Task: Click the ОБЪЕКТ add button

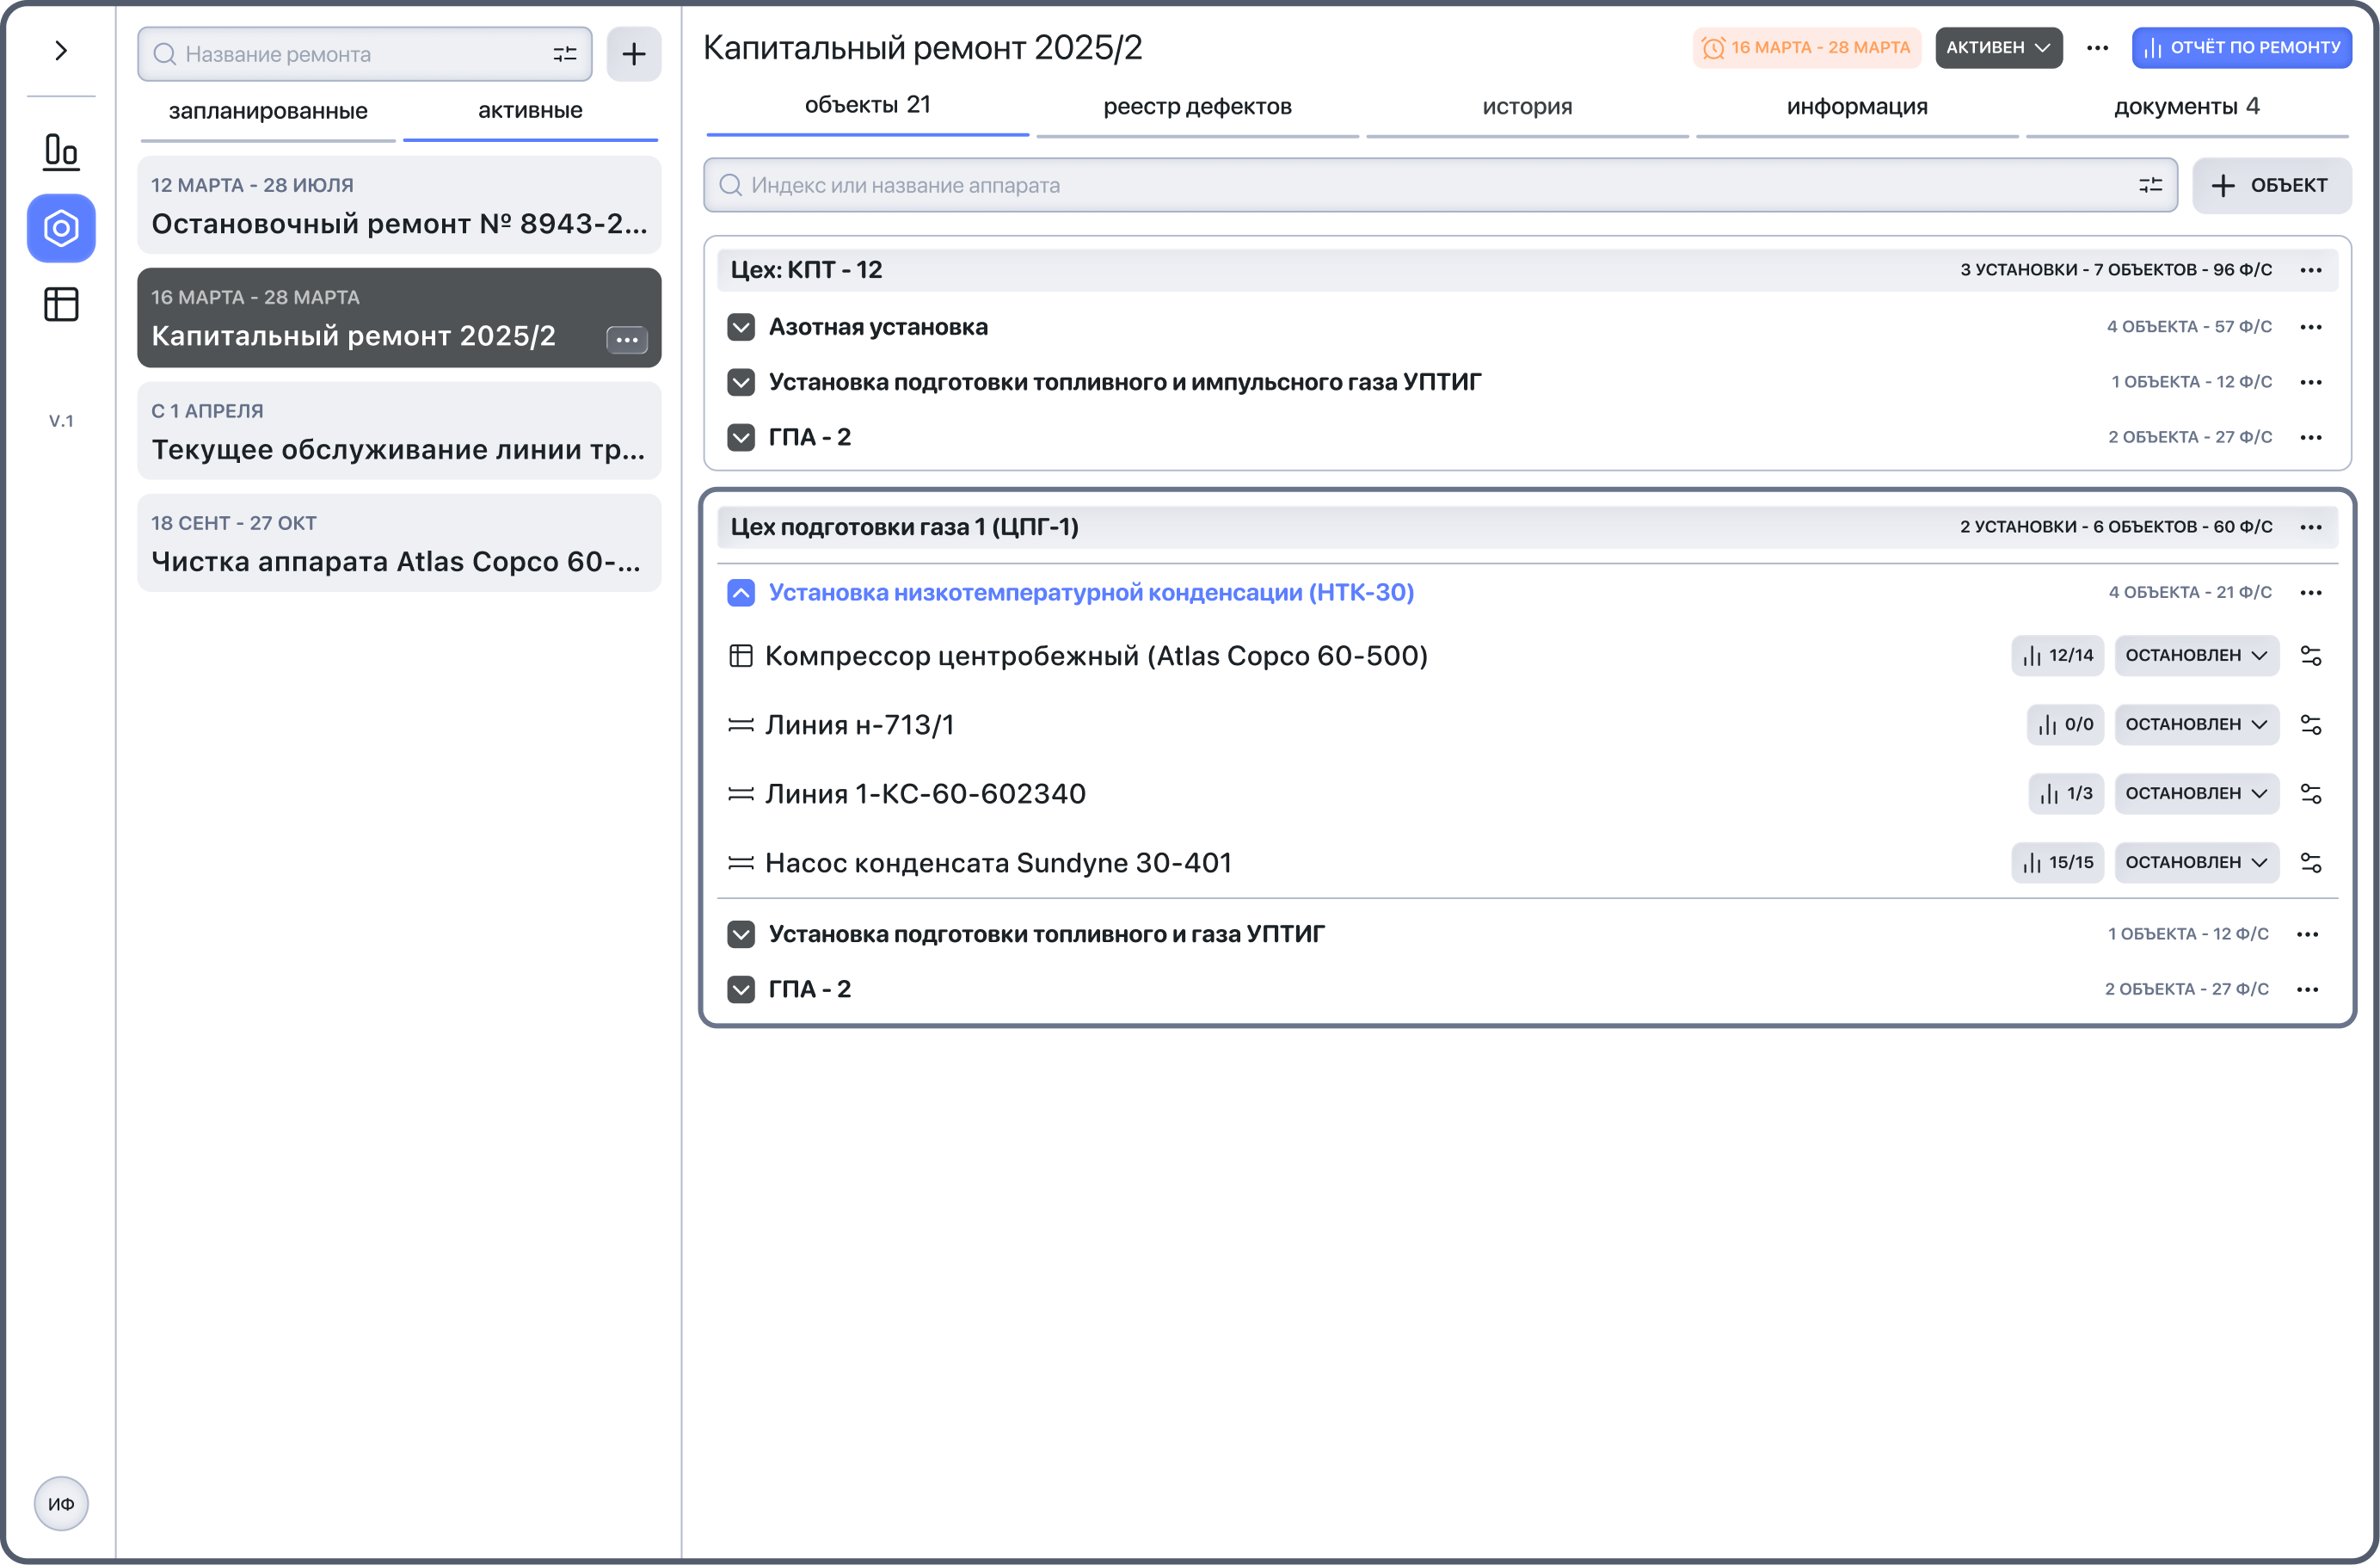Action: [x=2271, y=185]
